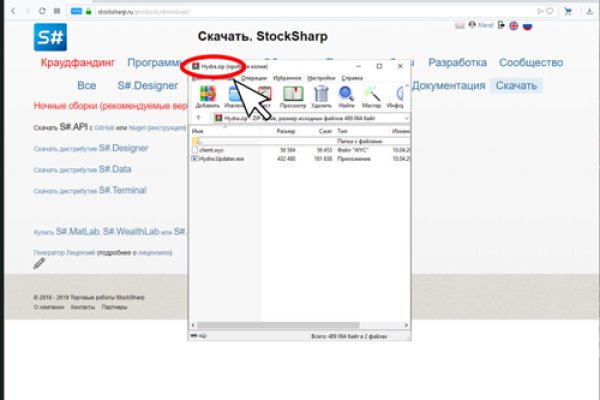Click the up-arrow parent folder button
This screenshot has height=400, width=600.
coord(199,118)
